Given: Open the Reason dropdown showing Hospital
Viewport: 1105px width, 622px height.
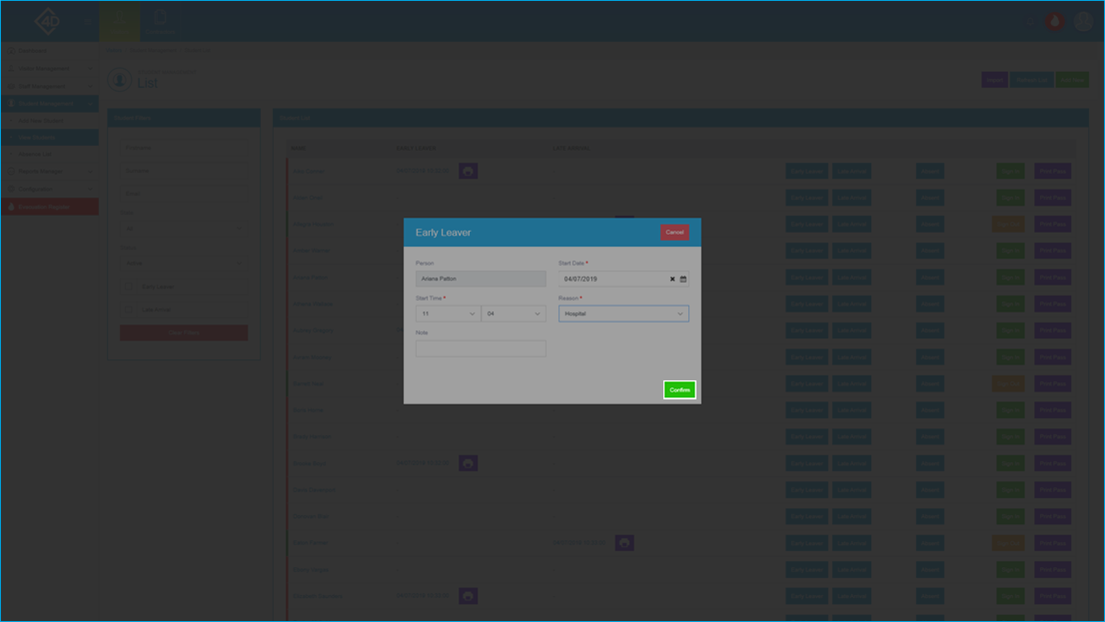Looking at the screenshot, I should coord(624,313).
